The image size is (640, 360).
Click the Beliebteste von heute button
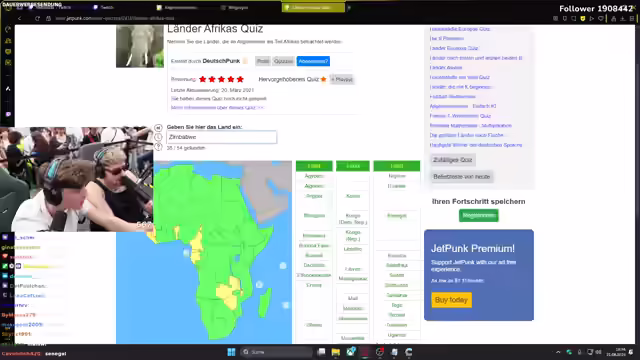tap(462, 177)
